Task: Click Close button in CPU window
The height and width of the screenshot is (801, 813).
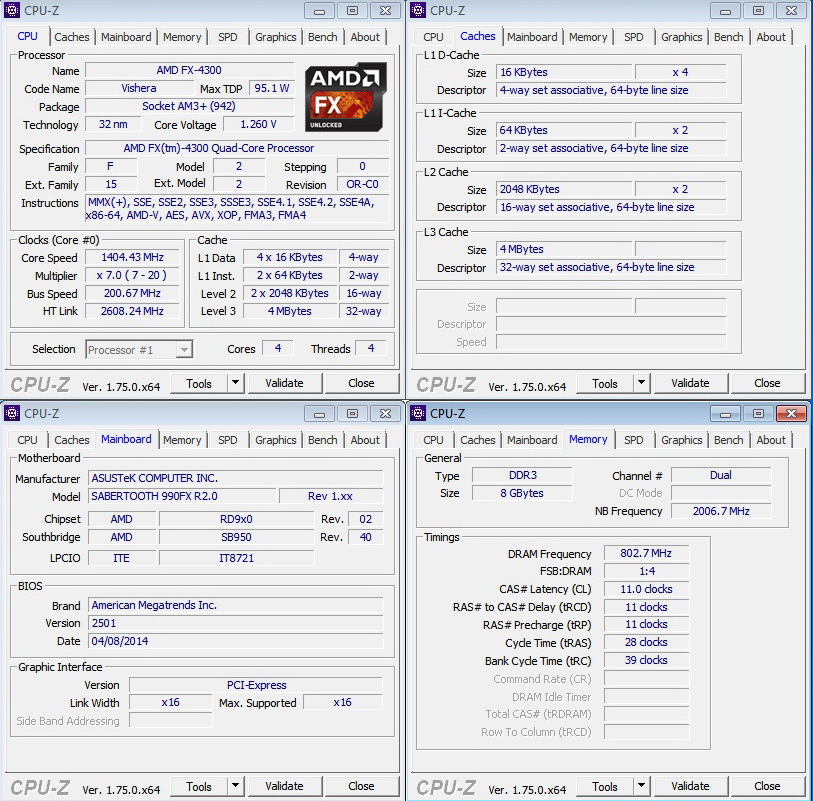Action: tap(361, 383)
